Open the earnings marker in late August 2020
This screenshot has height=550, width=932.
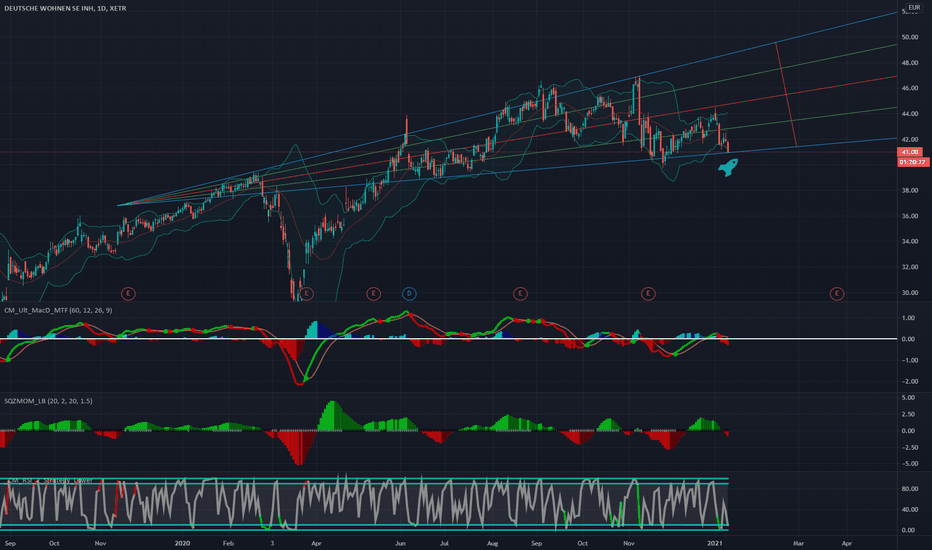click(x=520, y=293)
